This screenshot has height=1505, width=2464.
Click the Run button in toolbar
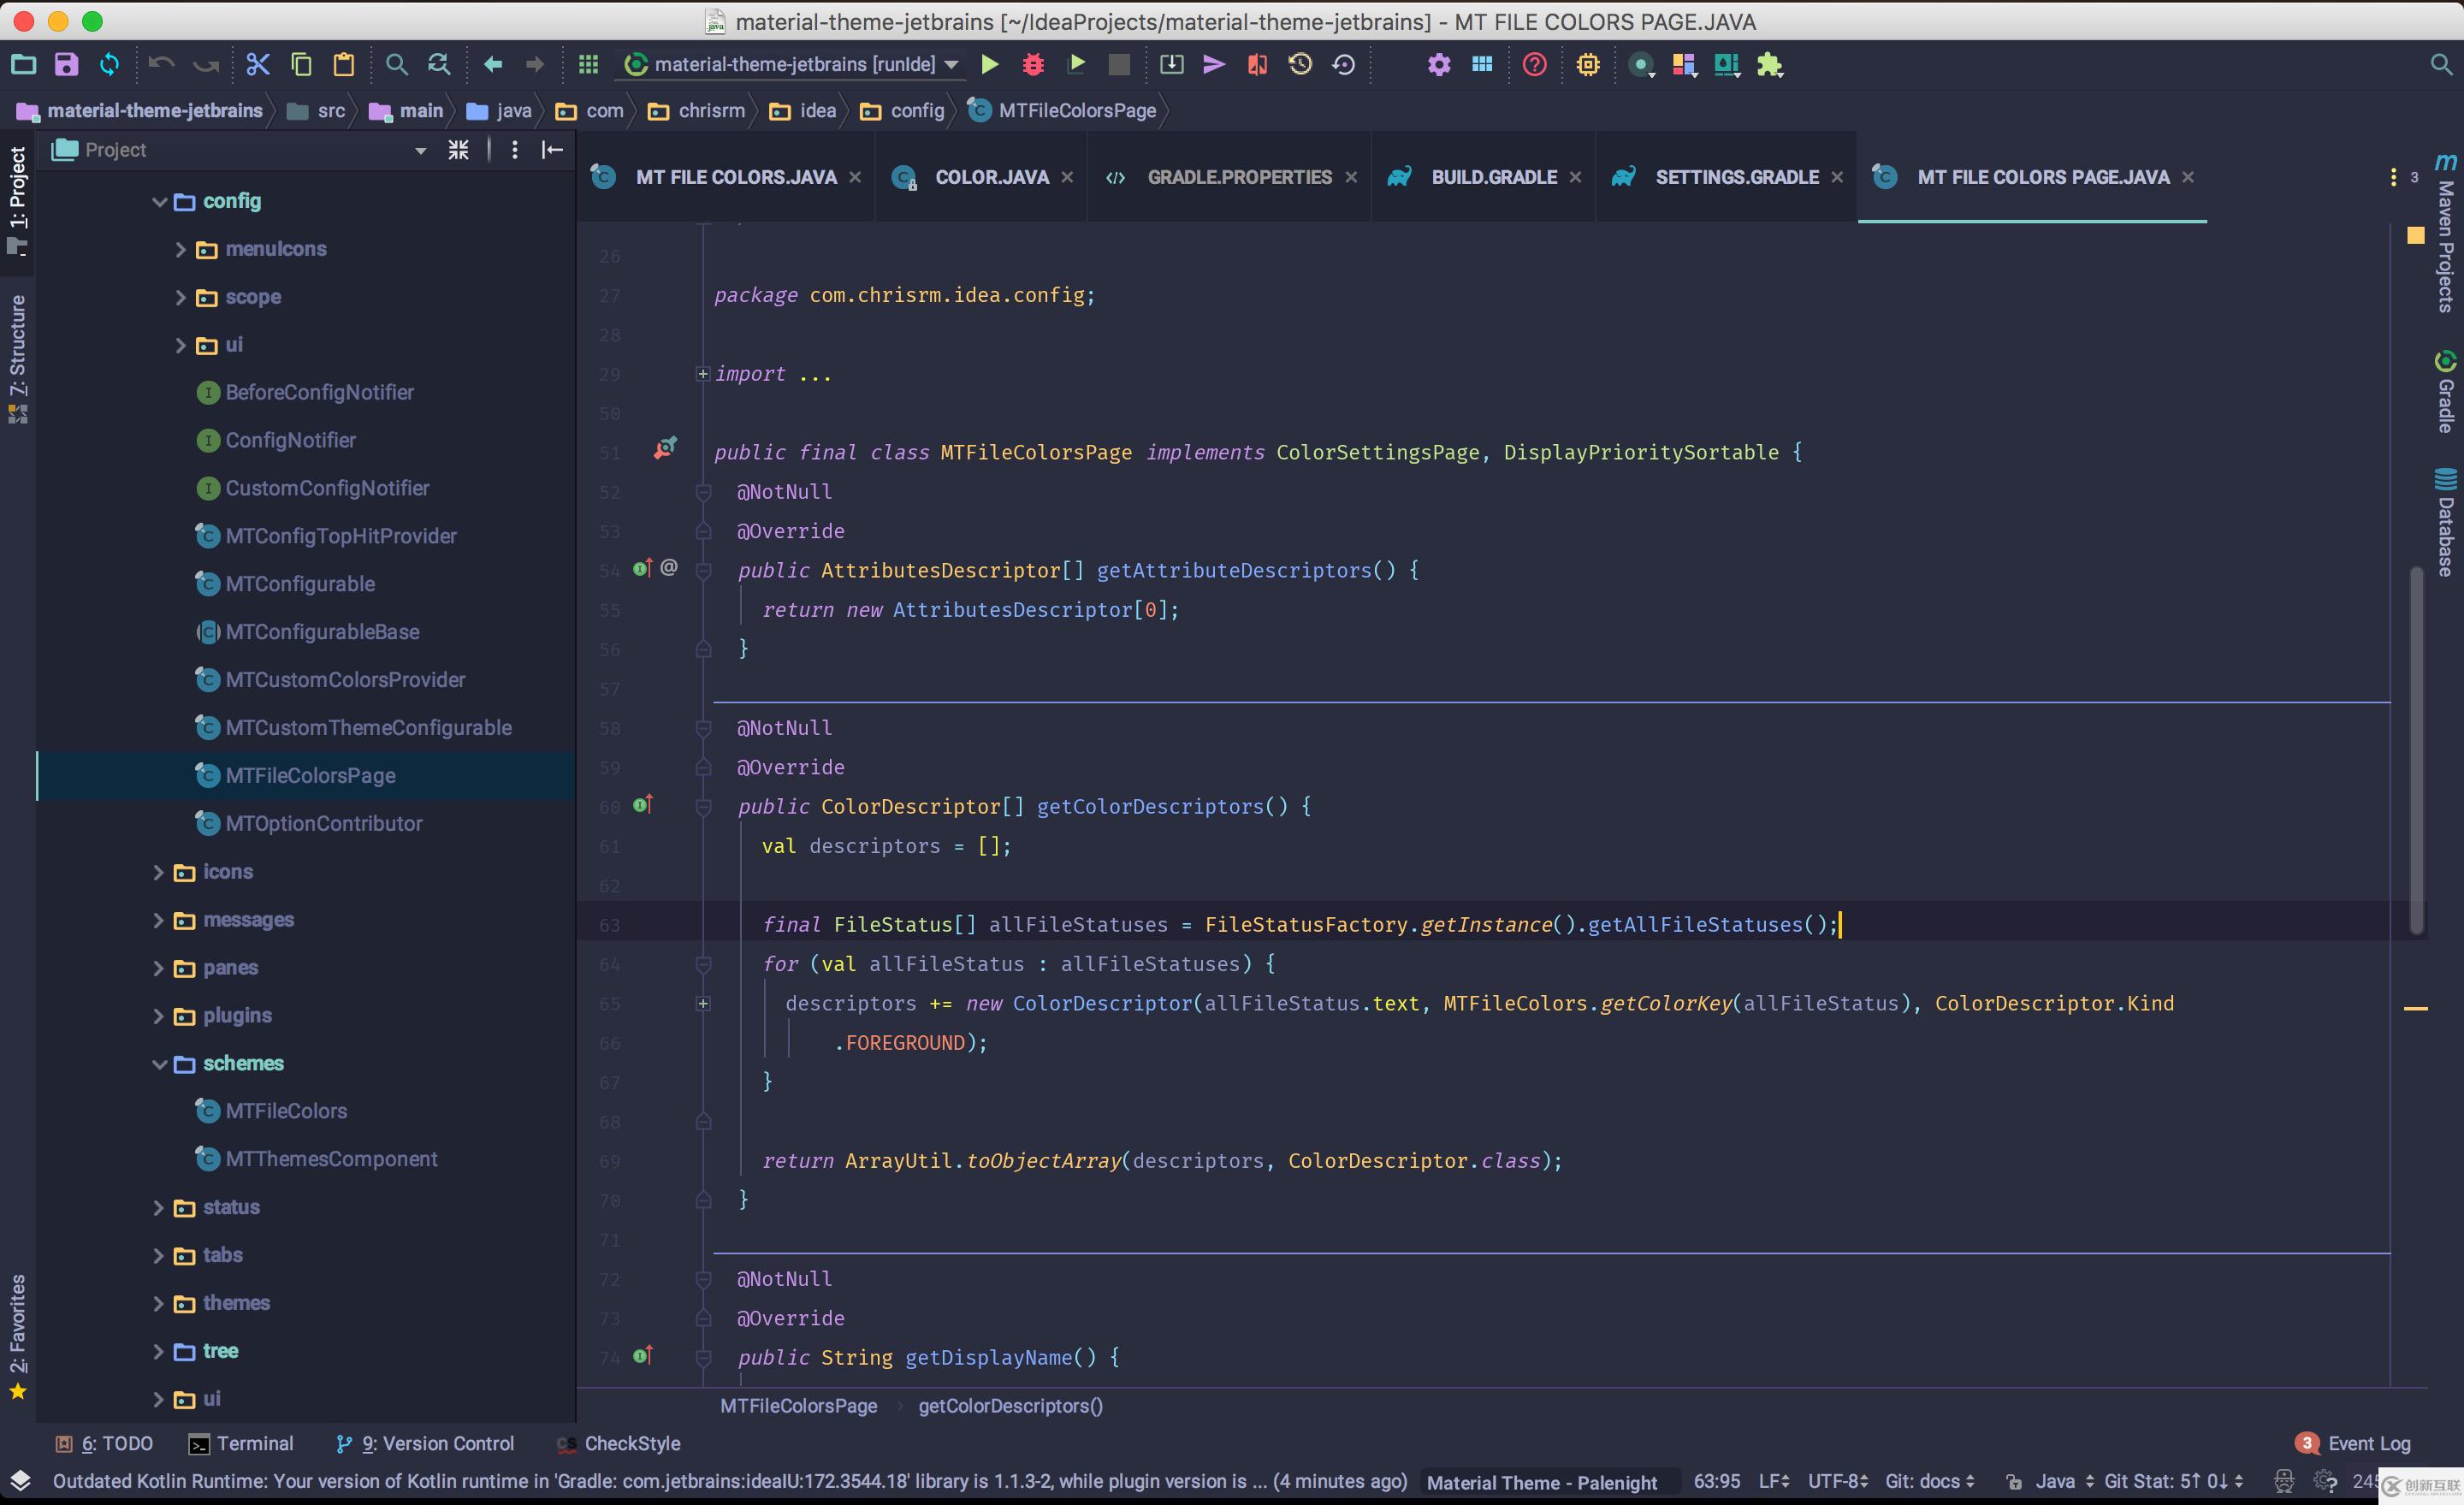[991, 63]
